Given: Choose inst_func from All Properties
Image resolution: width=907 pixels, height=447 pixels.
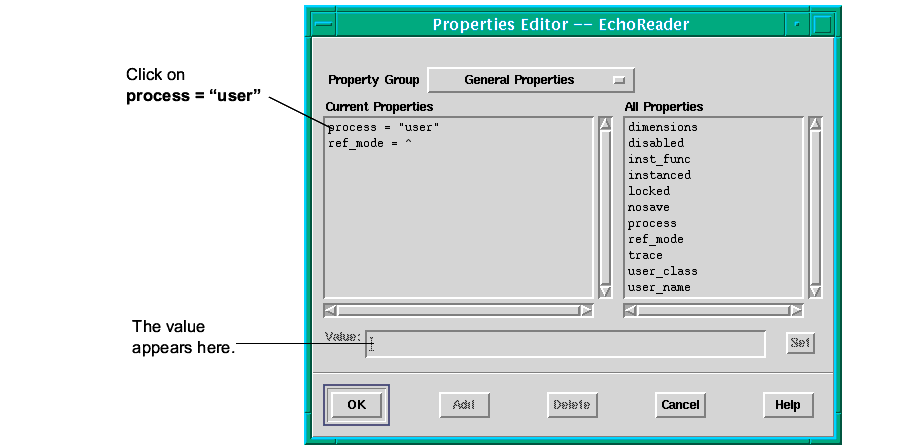Looking at the screenshot, I should [659, 160].
